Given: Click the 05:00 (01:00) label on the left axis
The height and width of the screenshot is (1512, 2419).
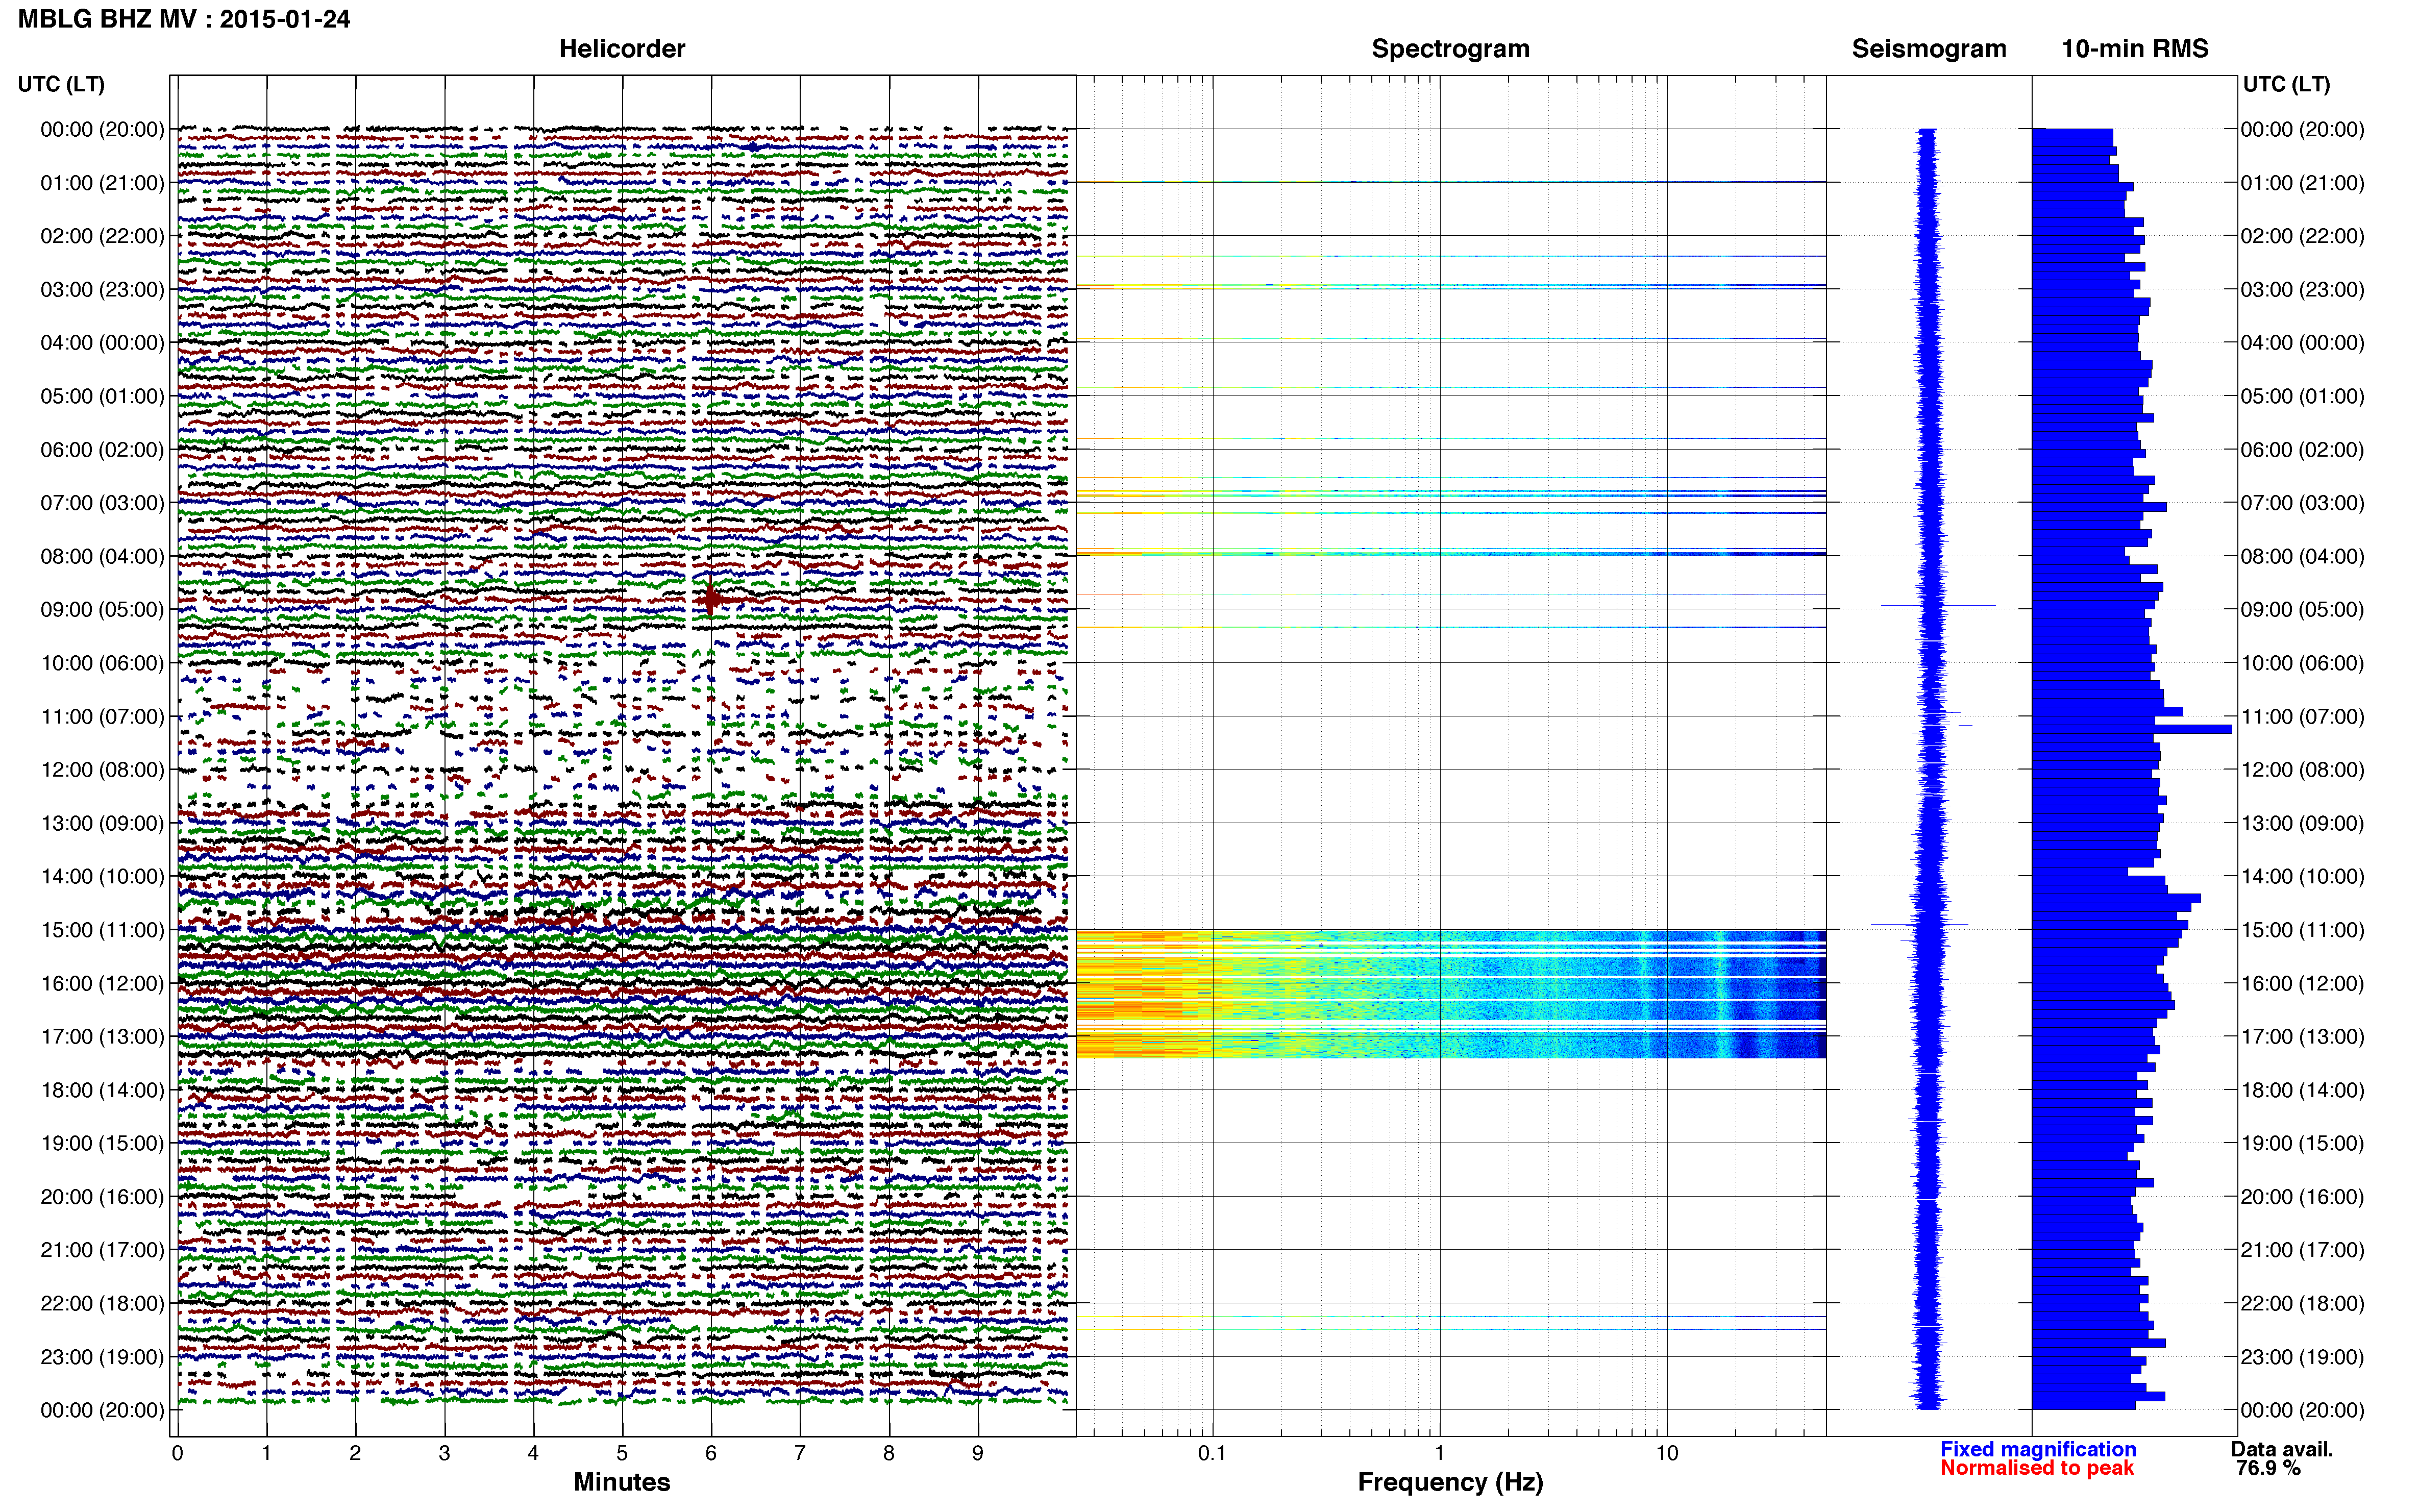Looking at the screenshot, I should (x=102, y=396).
